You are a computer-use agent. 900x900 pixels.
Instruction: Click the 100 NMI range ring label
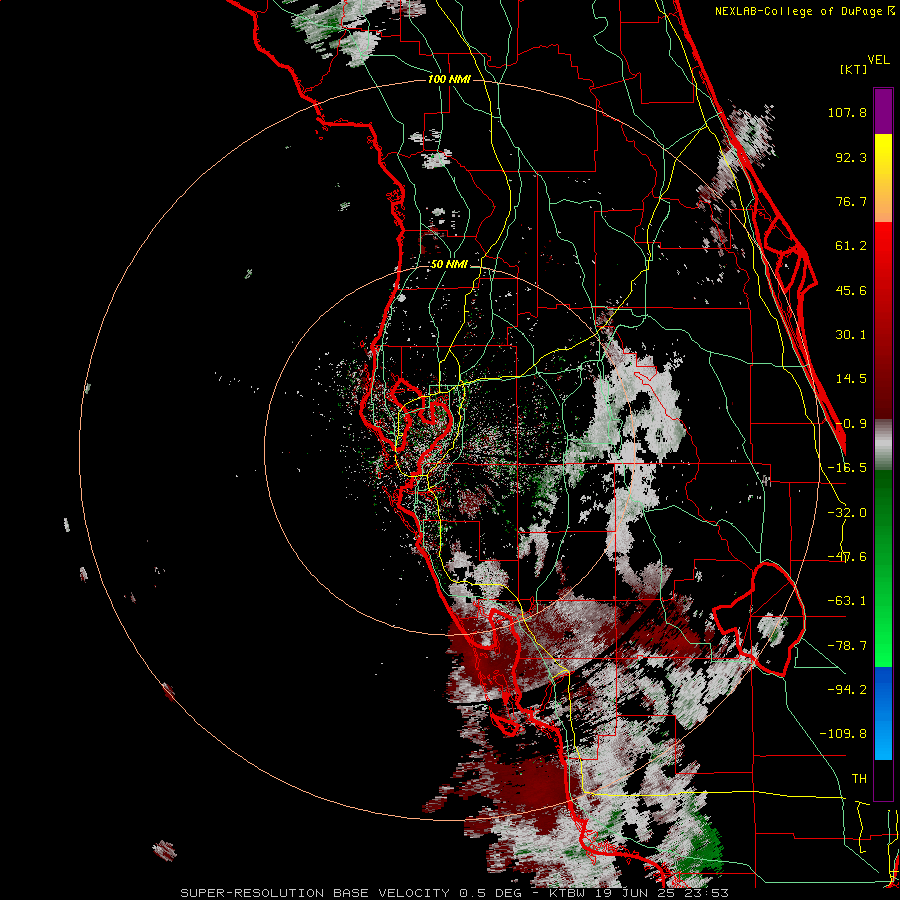point(449,79)
